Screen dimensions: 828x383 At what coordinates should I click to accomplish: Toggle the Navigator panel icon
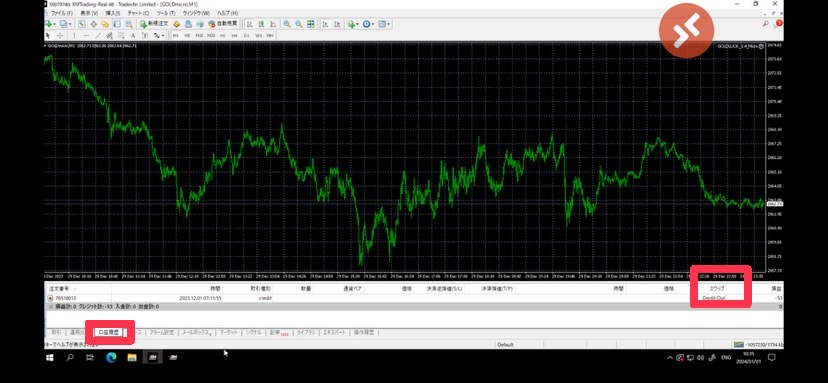pyautogui.click(x=105, y=24)
